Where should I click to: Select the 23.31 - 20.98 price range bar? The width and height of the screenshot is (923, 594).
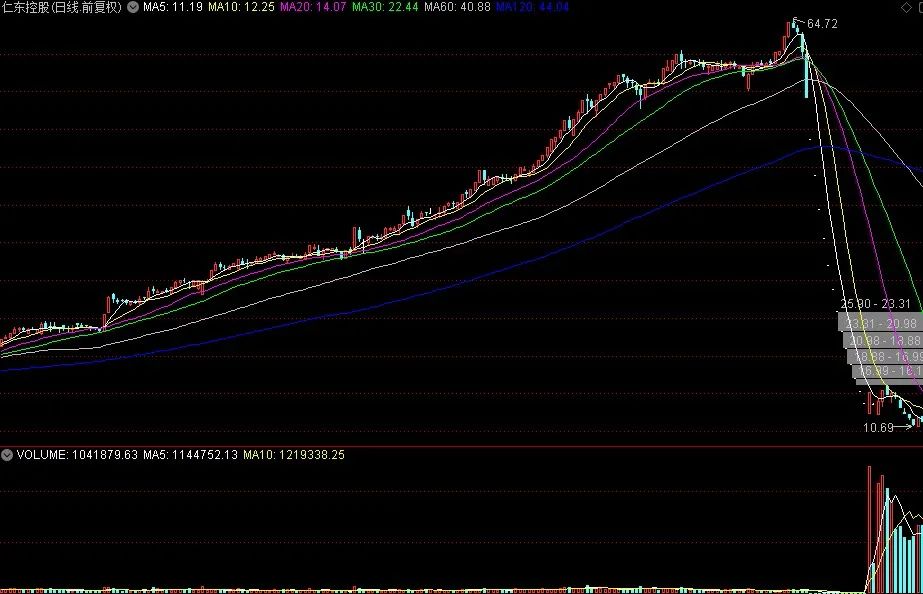coord(881,323)
